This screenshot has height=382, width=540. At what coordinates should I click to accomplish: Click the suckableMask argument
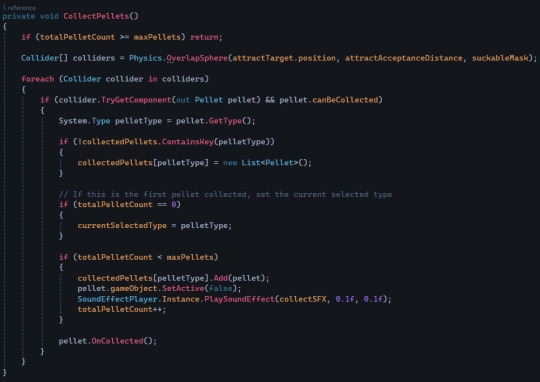(x=500, y=58)
